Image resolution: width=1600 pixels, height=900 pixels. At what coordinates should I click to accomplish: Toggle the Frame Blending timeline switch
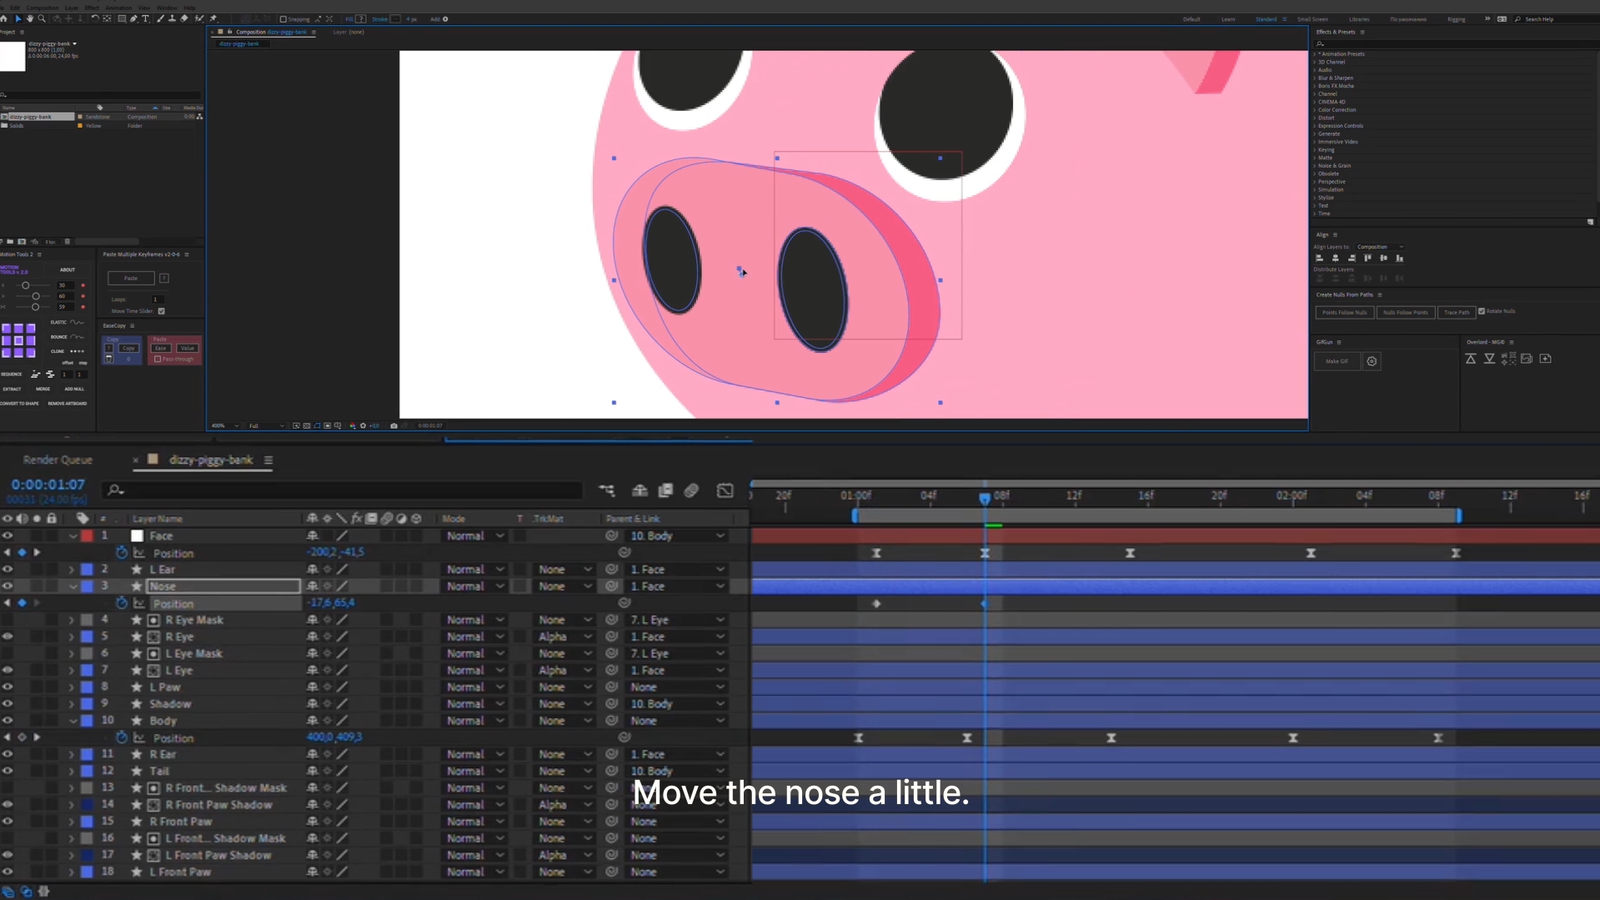tap(665, 490)
